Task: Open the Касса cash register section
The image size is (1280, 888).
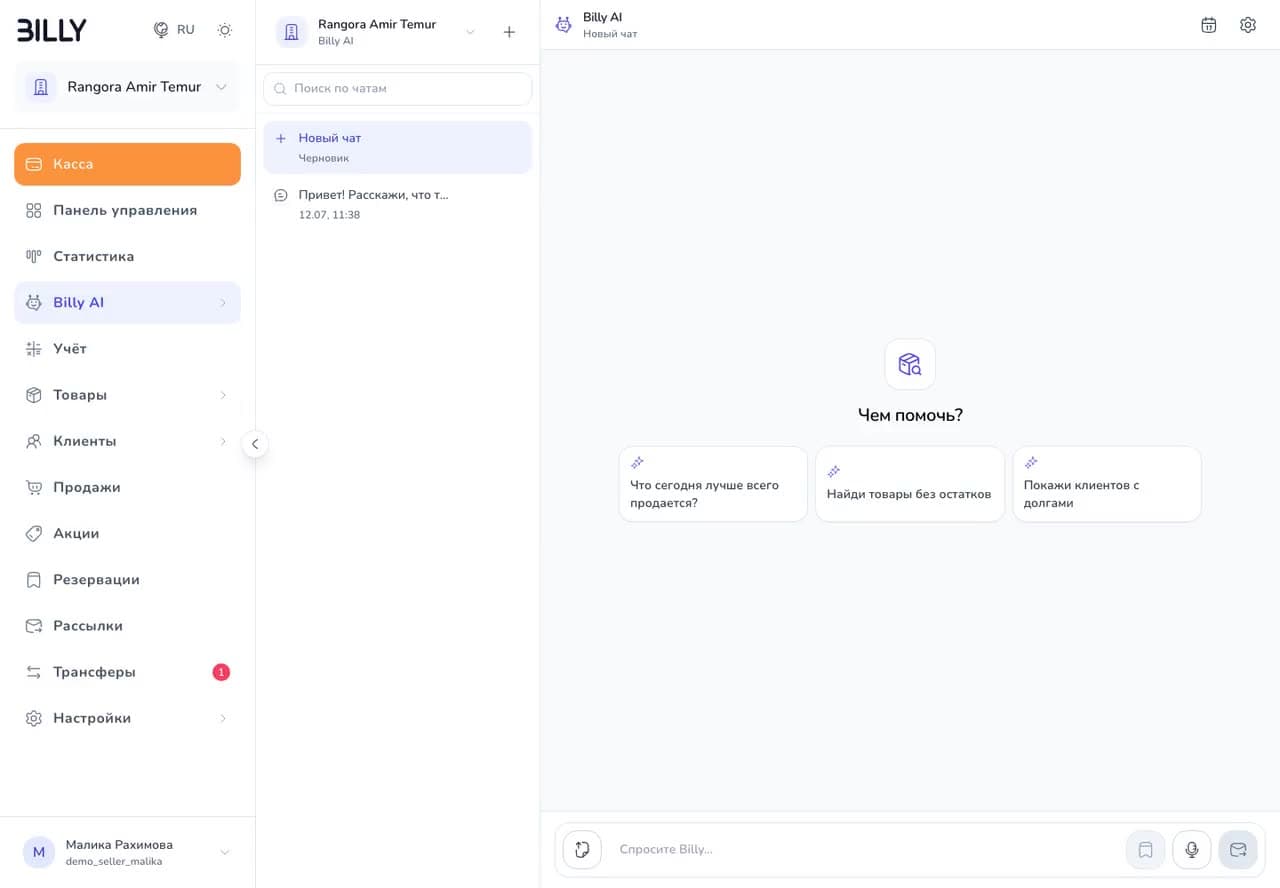Action: 127,164
